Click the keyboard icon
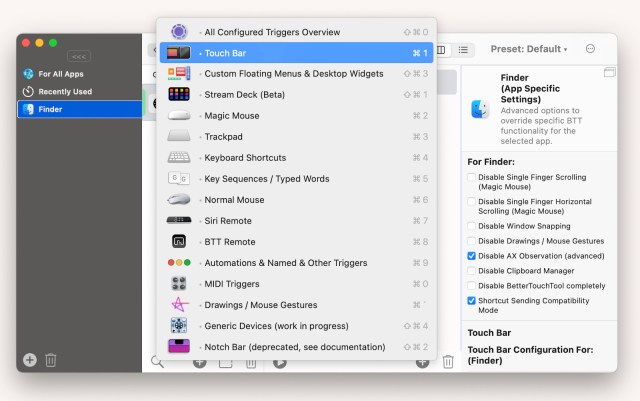Viewport: 640px width, 401px height. (x=179, y=157)
